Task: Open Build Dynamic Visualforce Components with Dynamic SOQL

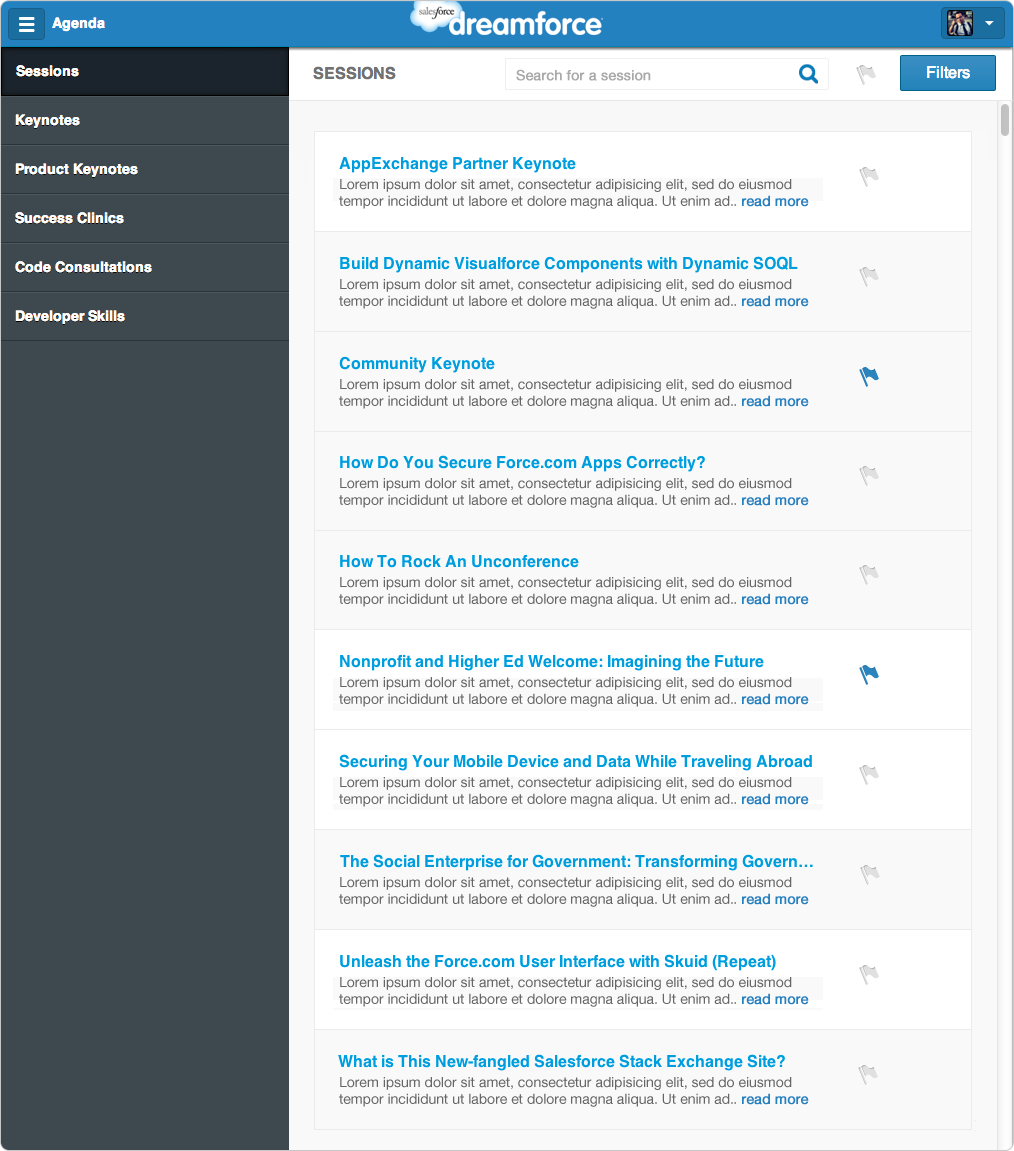Action: coord(568,264)
